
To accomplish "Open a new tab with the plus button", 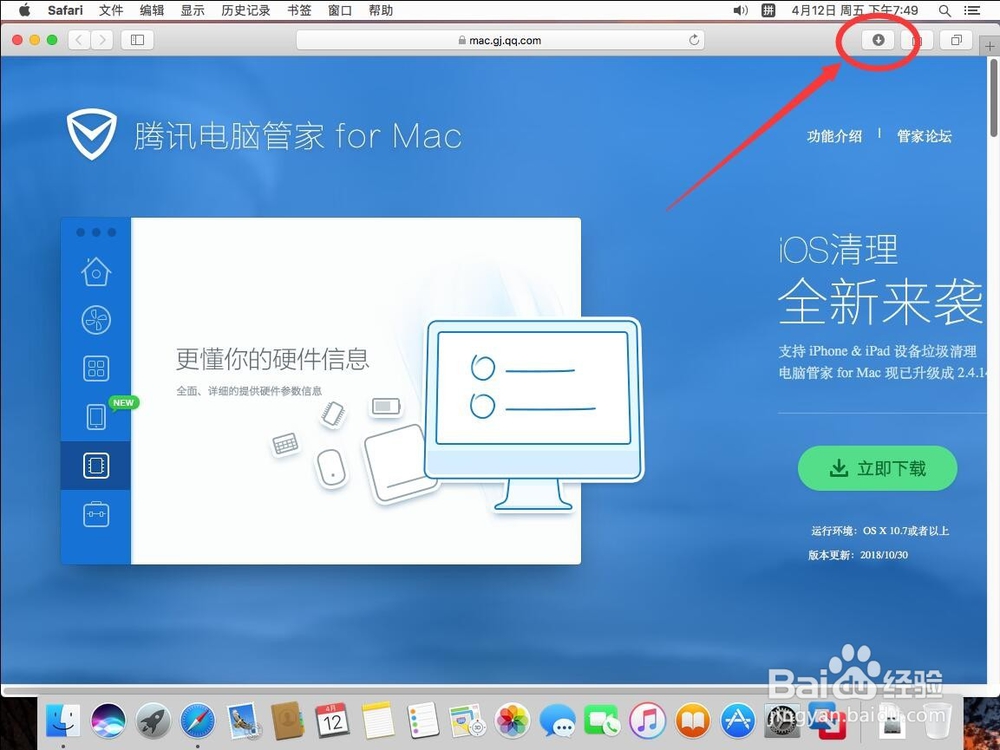I will tap(989, 46).
